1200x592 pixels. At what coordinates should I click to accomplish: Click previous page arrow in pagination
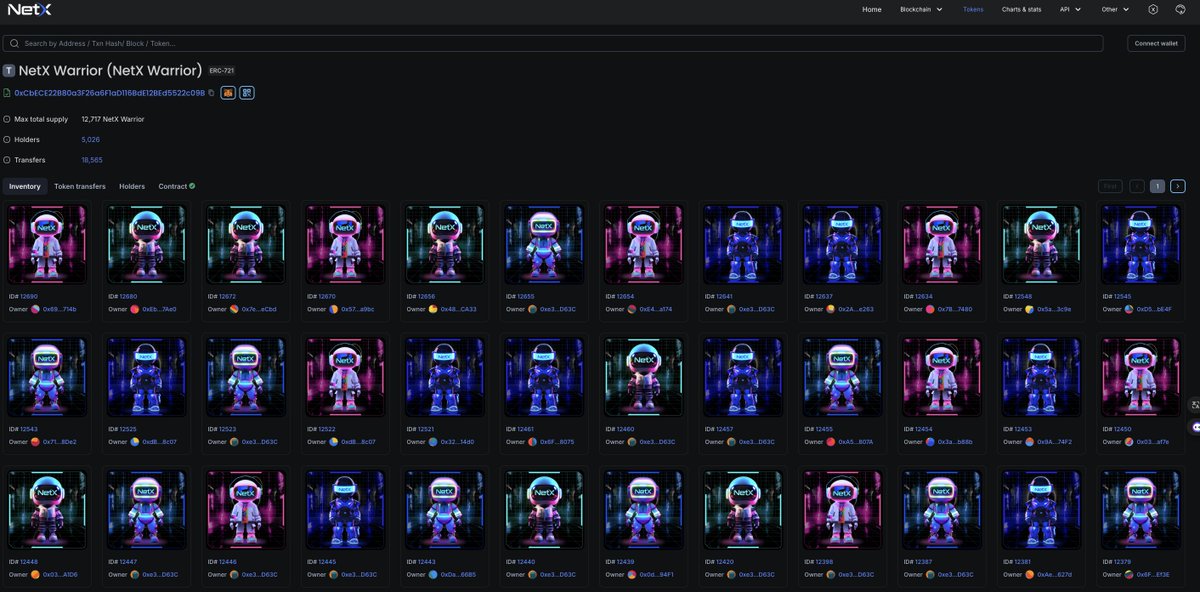[x=1137, y=186]
